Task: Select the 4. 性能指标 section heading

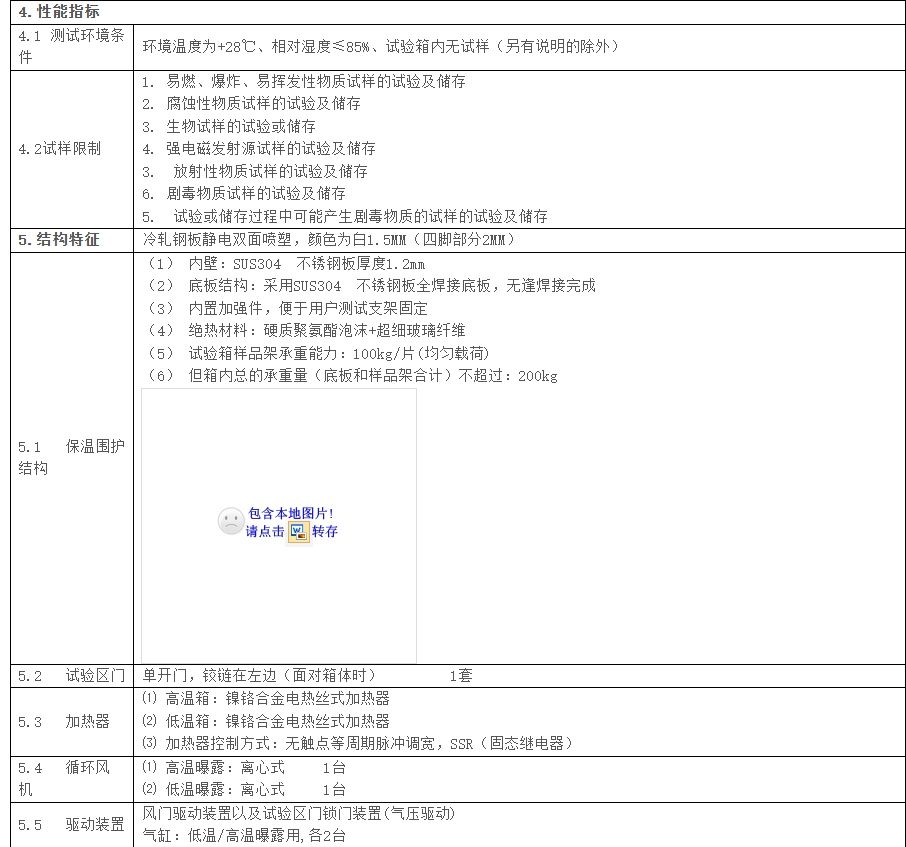Action: coord(59,12)
